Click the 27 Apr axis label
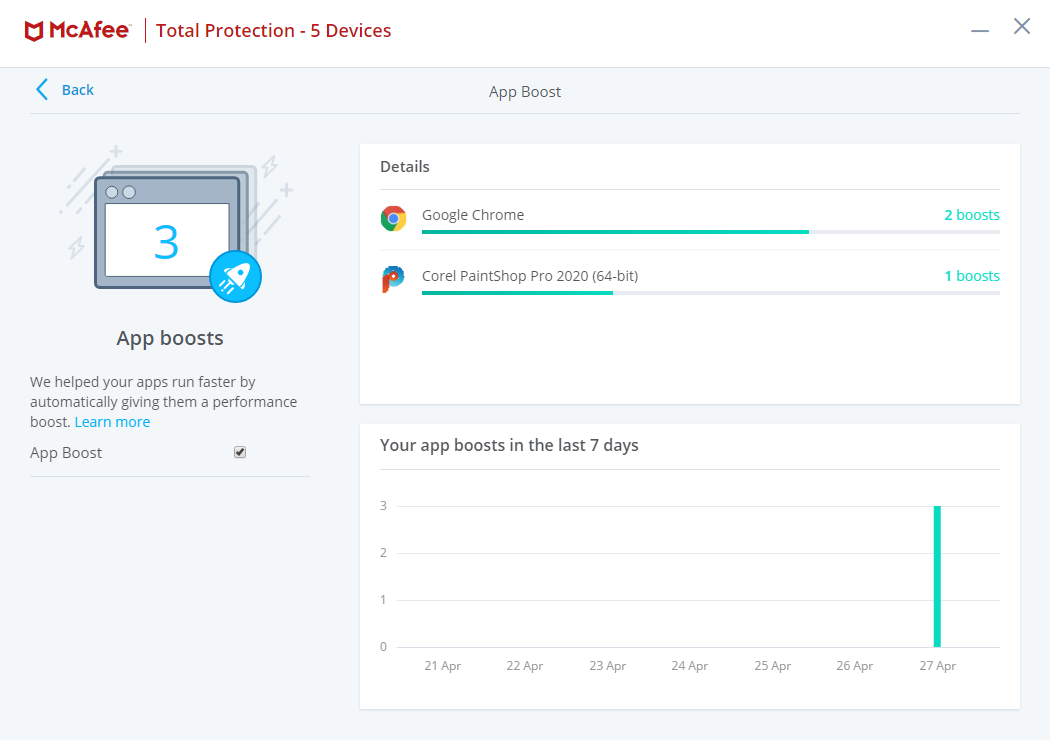Image resolution: width=1050 pixels, height=740 pixels. [938, 666]
